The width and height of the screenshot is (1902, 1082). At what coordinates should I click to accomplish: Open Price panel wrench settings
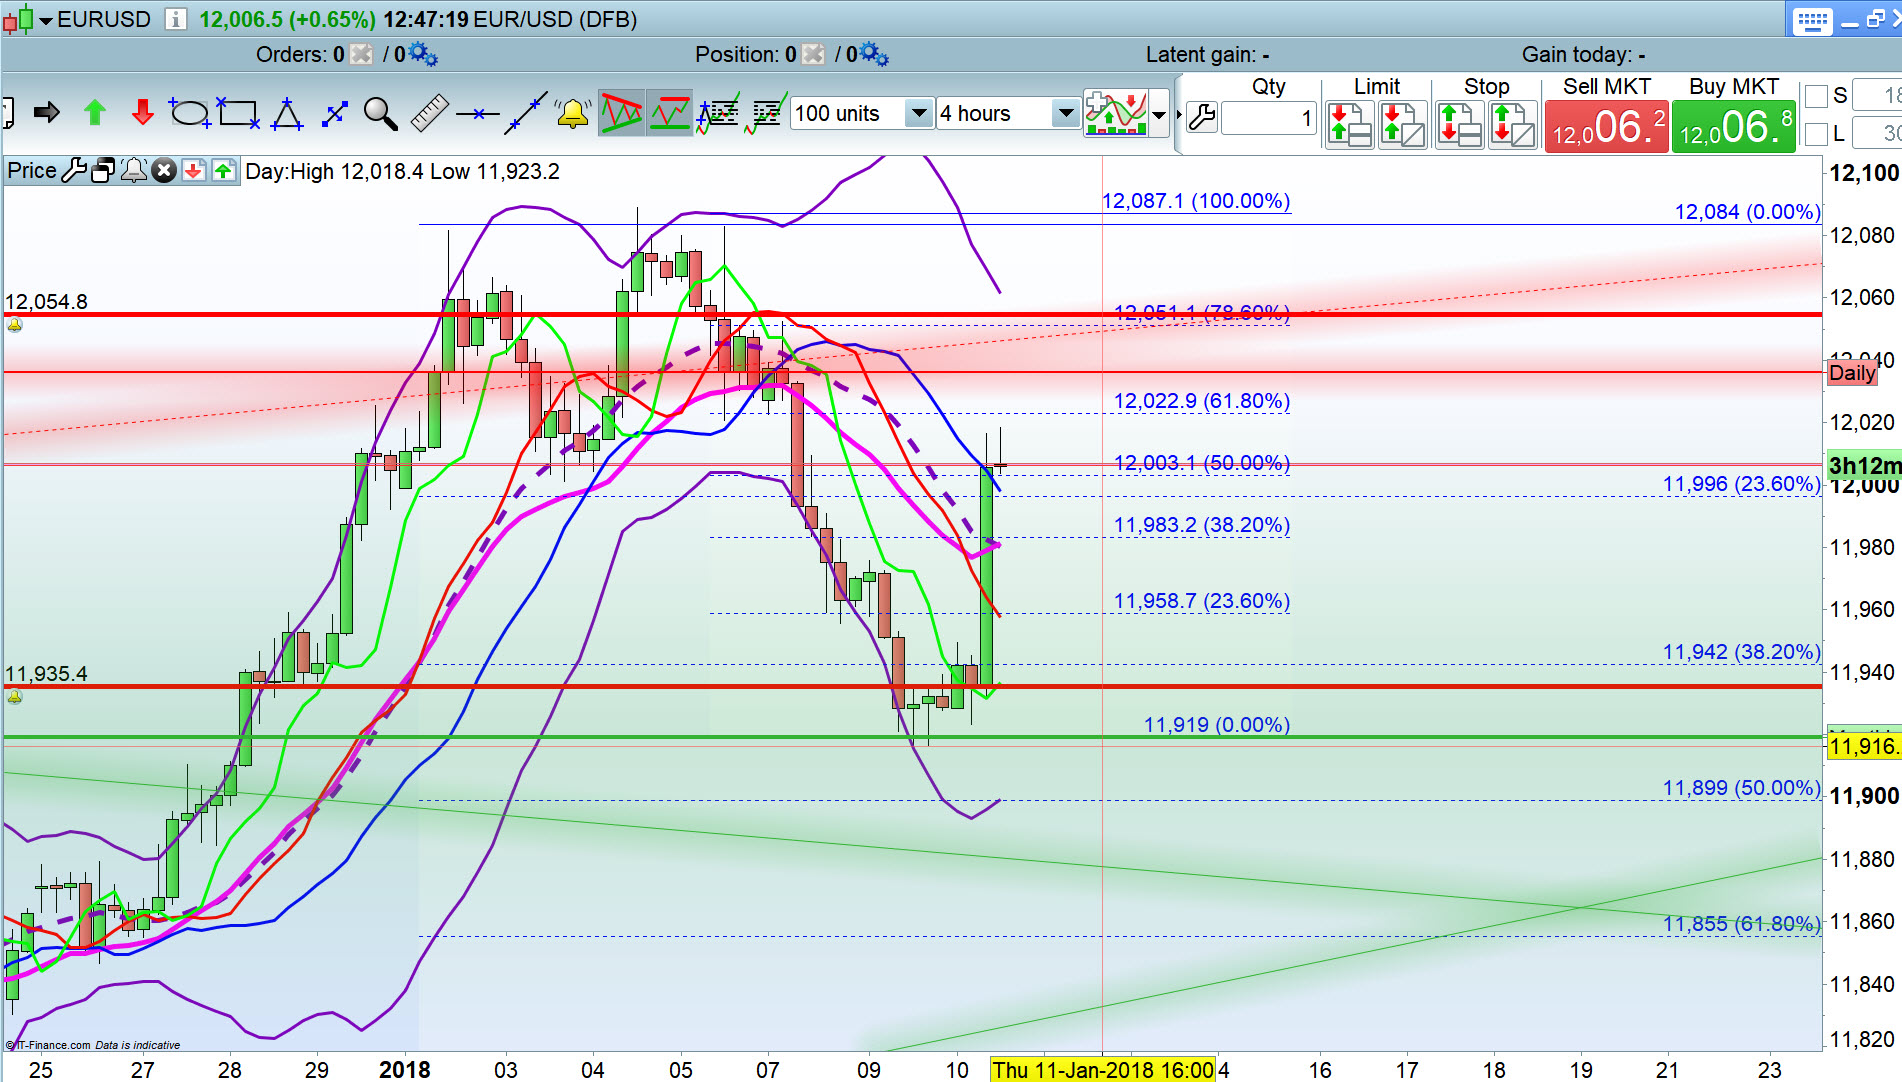(74, 171)
